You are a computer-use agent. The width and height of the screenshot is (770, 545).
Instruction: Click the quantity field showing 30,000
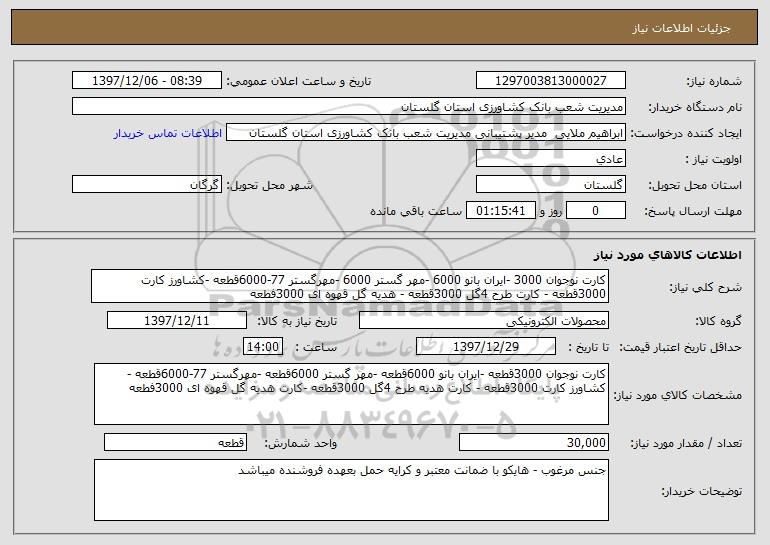coord(534,442)
